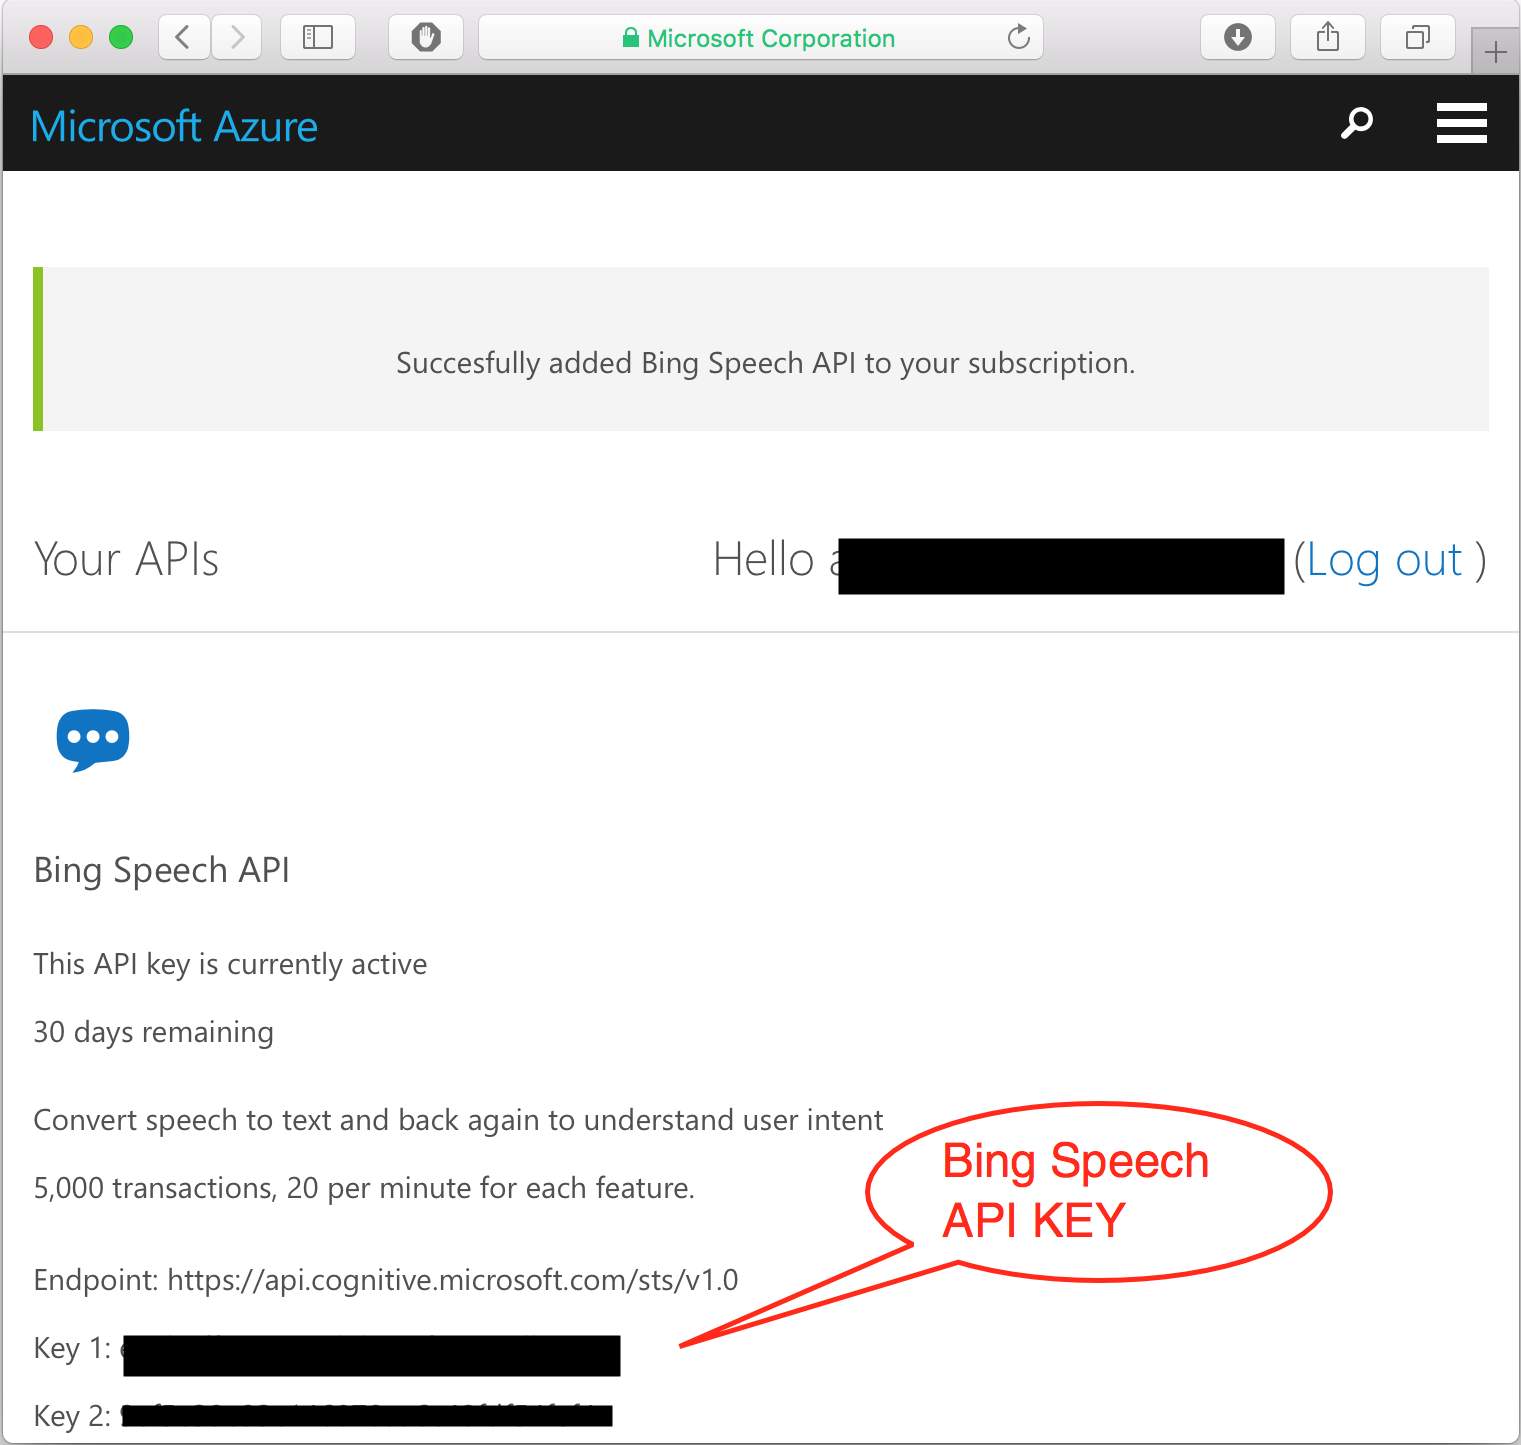Show the Safari sidebar
1521x1445 pixels.
pyautogui.click(x=318, y=38)
